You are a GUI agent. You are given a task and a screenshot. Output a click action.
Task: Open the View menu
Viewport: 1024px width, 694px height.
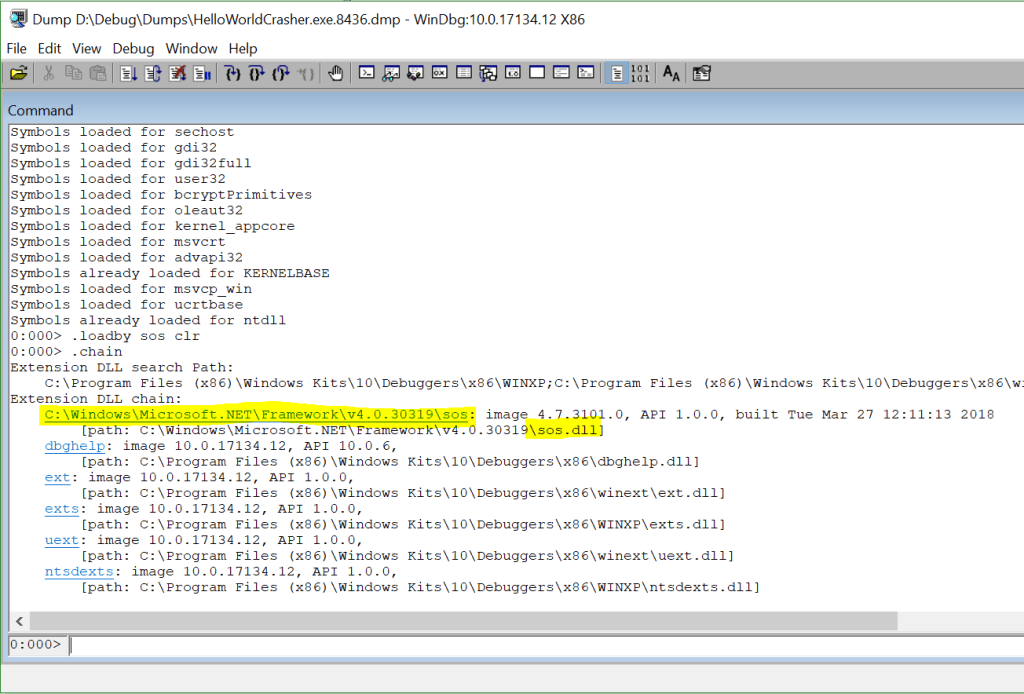87,48
